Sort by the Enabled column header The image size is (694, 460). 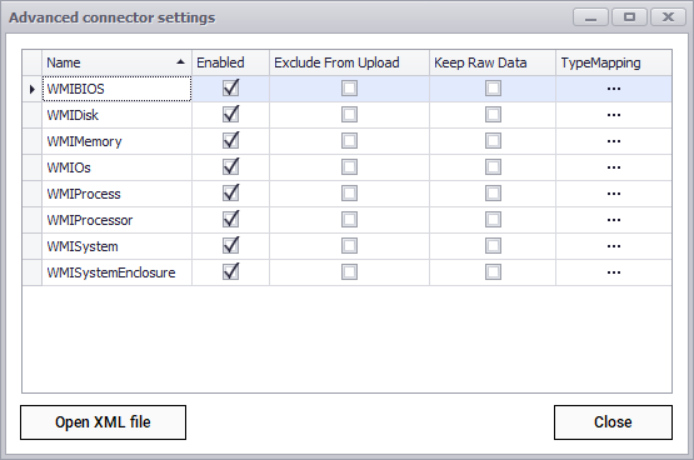click(x=230, y=62)
